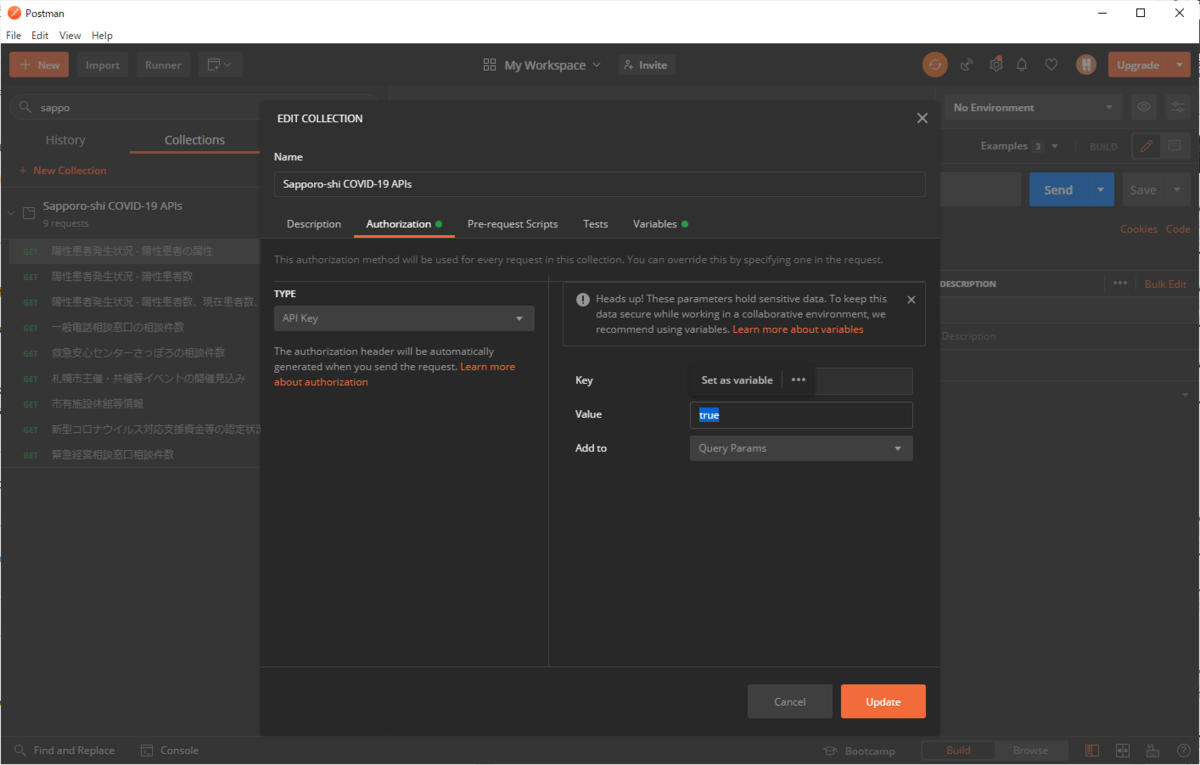Image resolution: width=1200 pixels, height=765 pixels.
Task: Click the search magnifier in sidebar
Action: [x=24, y=107]
